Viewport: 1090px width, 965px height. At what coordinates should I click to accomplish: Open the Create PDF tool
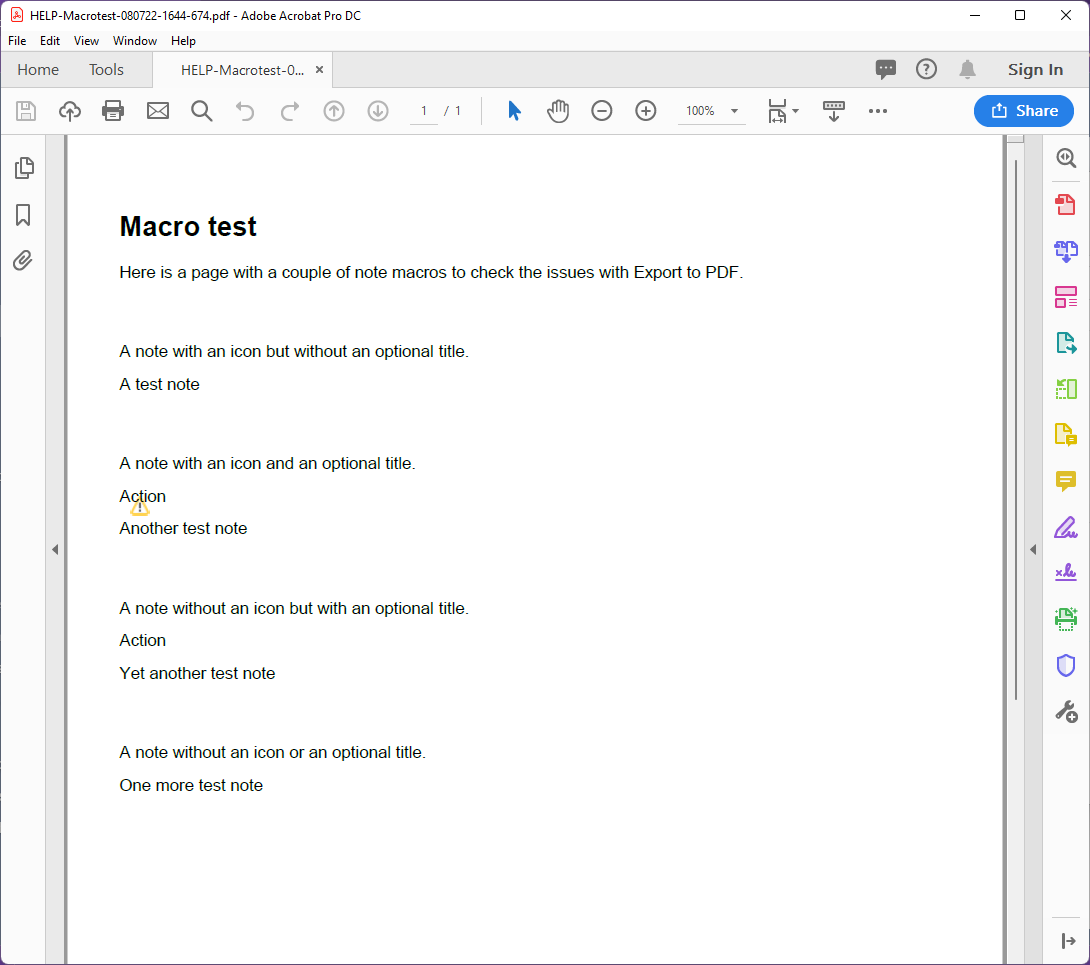pos(1066,204)
